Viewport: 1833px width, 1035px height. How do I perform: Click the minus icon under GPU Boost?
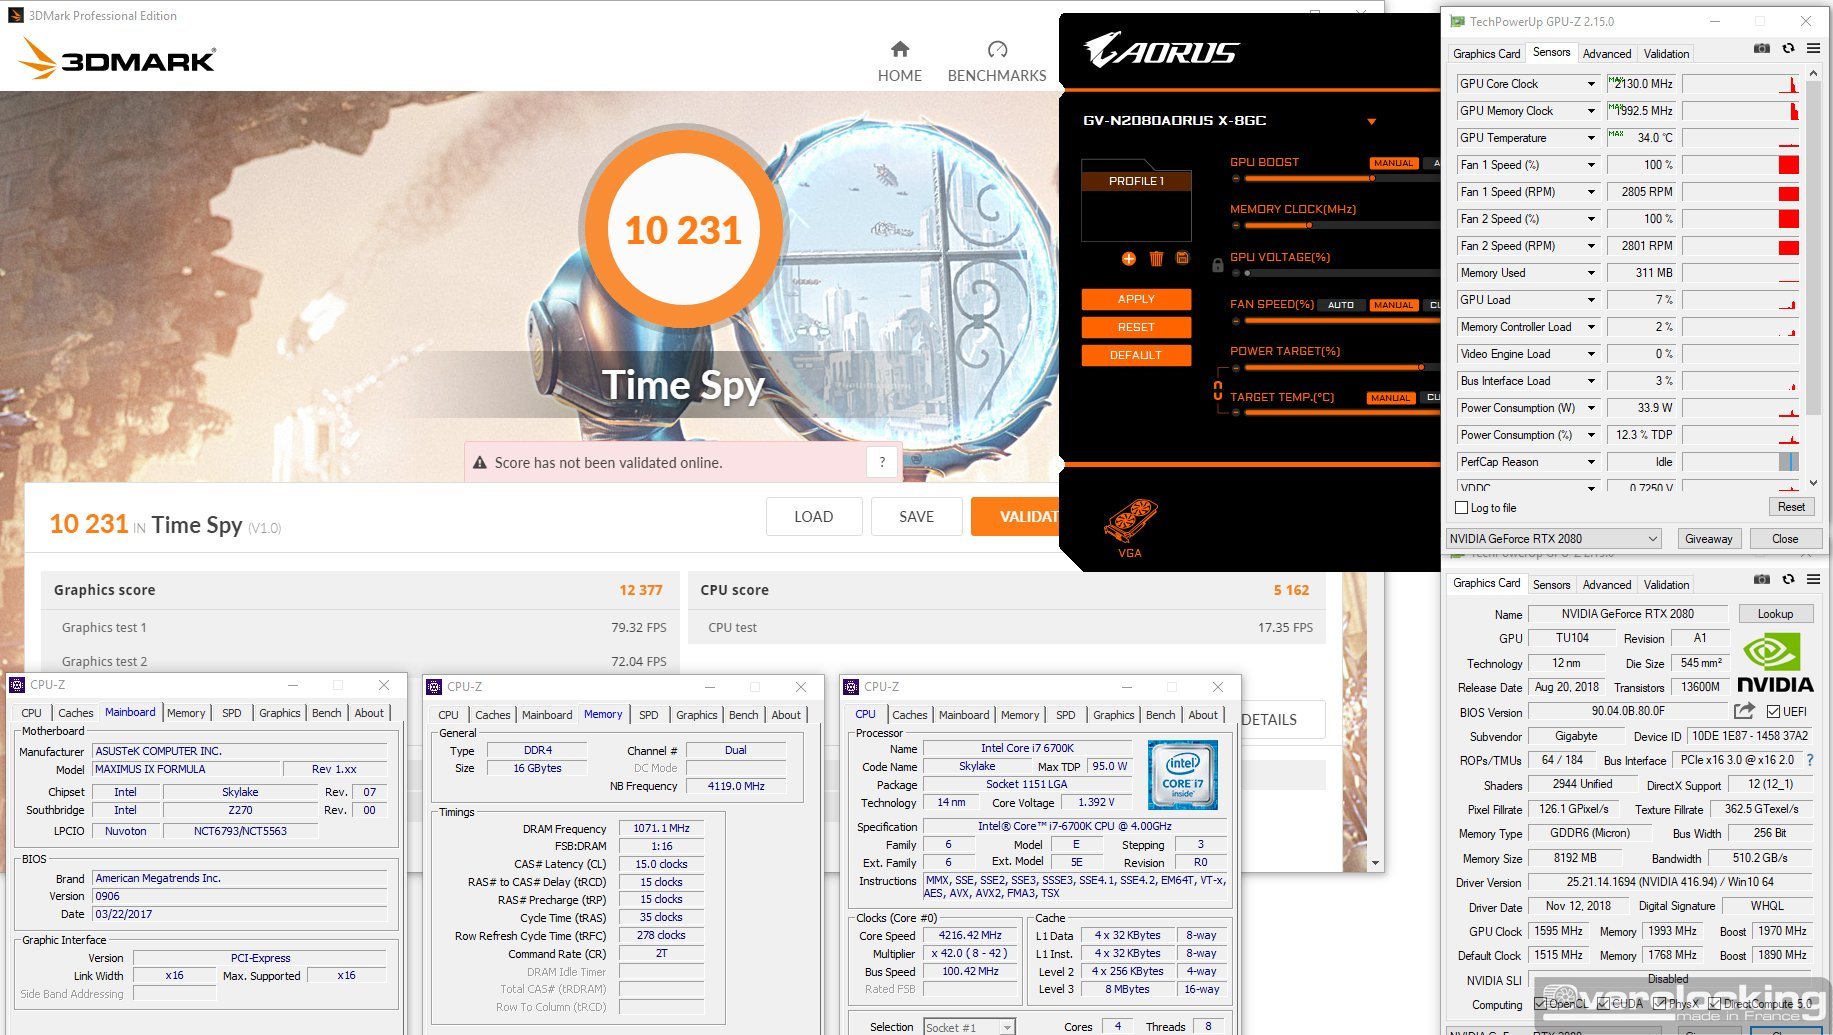pos(1236,179)
